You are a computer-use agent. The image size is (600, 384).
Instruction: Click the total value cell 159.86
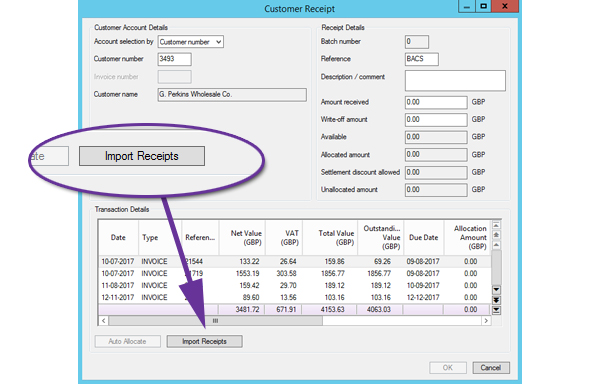coord(334,262)
